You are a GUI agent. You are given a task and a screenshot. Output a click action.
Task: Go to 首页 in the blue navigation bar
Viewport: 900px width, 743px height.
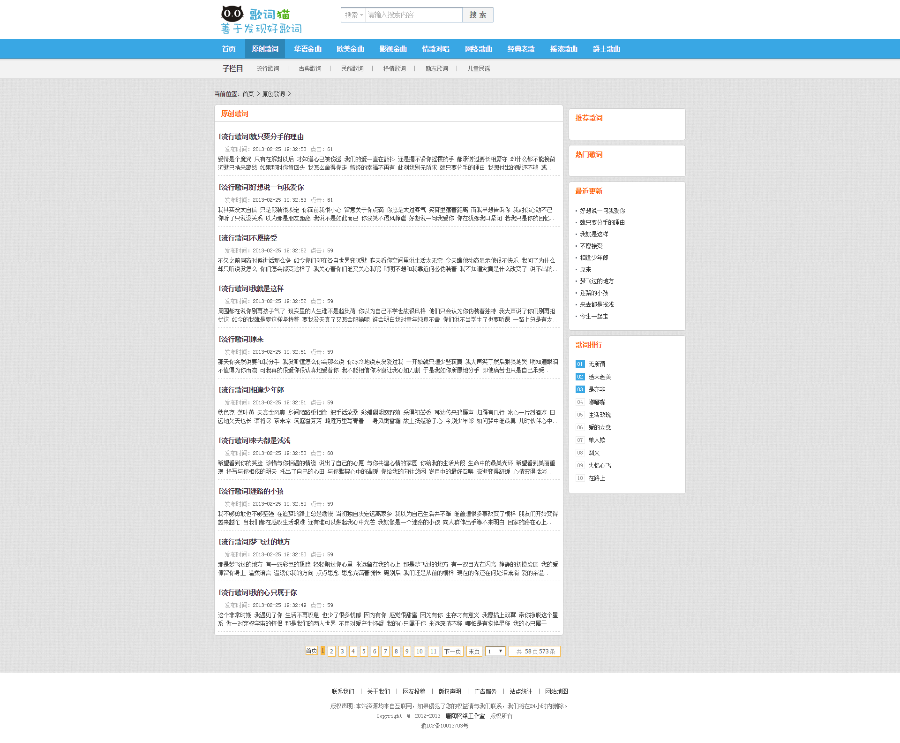(x=229, y=49)
